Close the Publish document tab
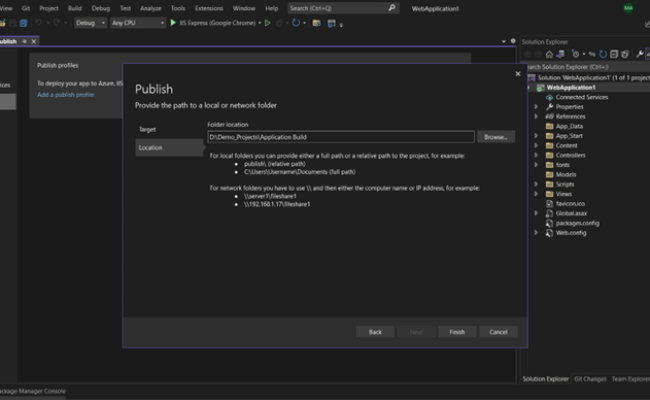The height and width of the screenshot is (400, 650). pyautogui.click(x=34, y=41)
